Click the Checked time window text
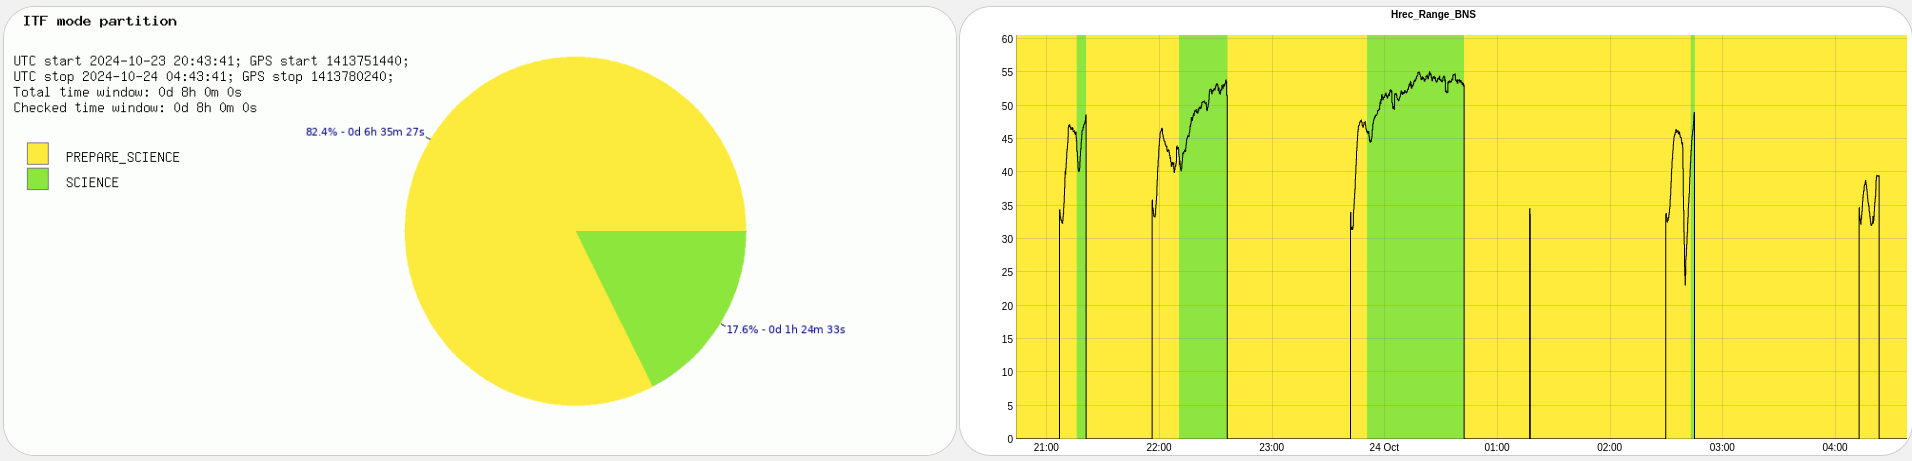The image size is (1912, 461). click(x=135, y=108)
